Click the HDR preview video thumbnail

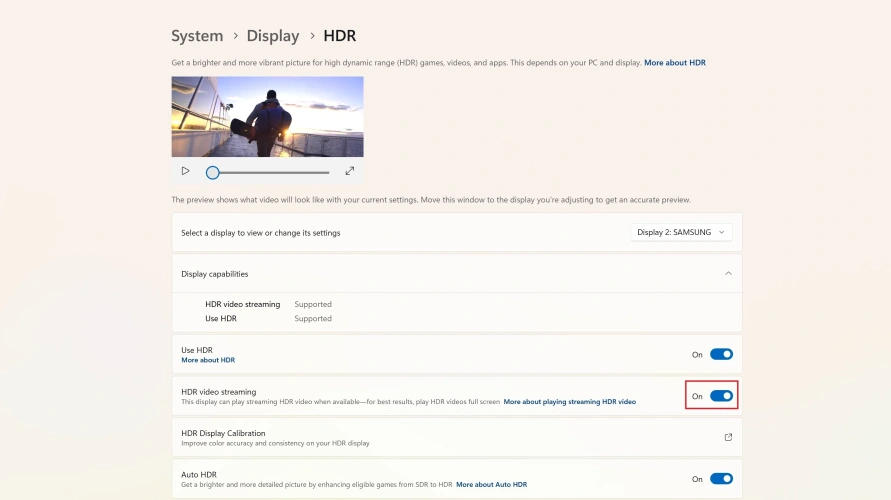(x=267, y=116)
